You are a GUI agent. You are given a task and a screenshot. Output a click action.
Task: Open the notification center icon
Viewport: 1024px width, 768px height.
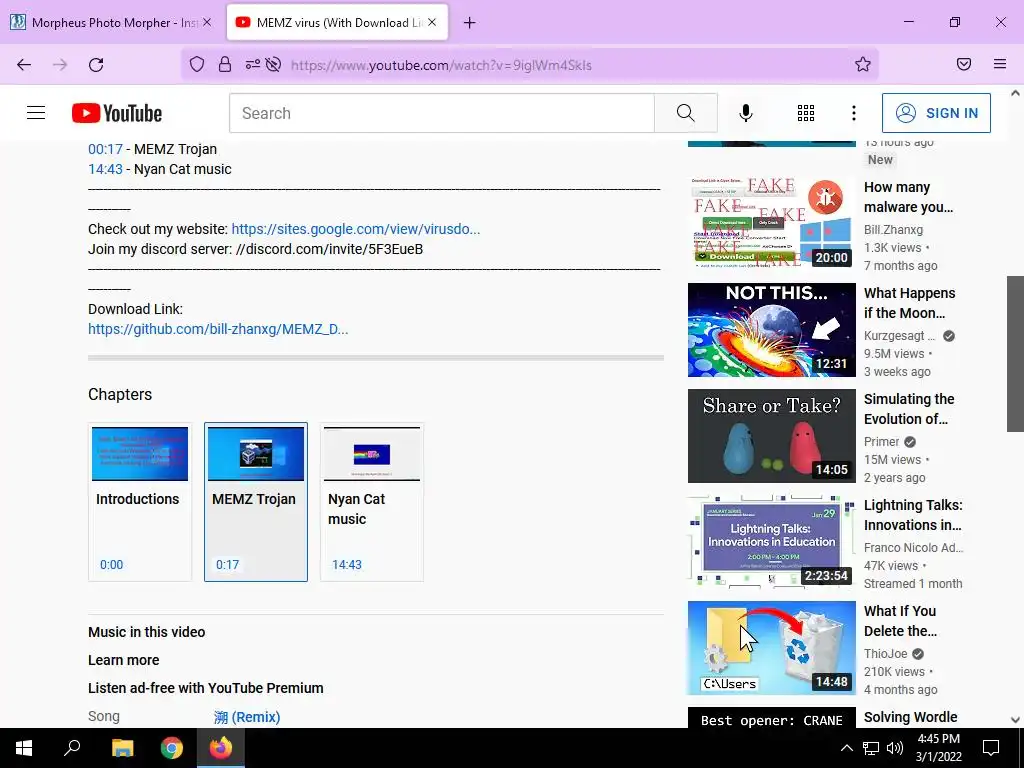pyautogui.click(x=991, y=748)
